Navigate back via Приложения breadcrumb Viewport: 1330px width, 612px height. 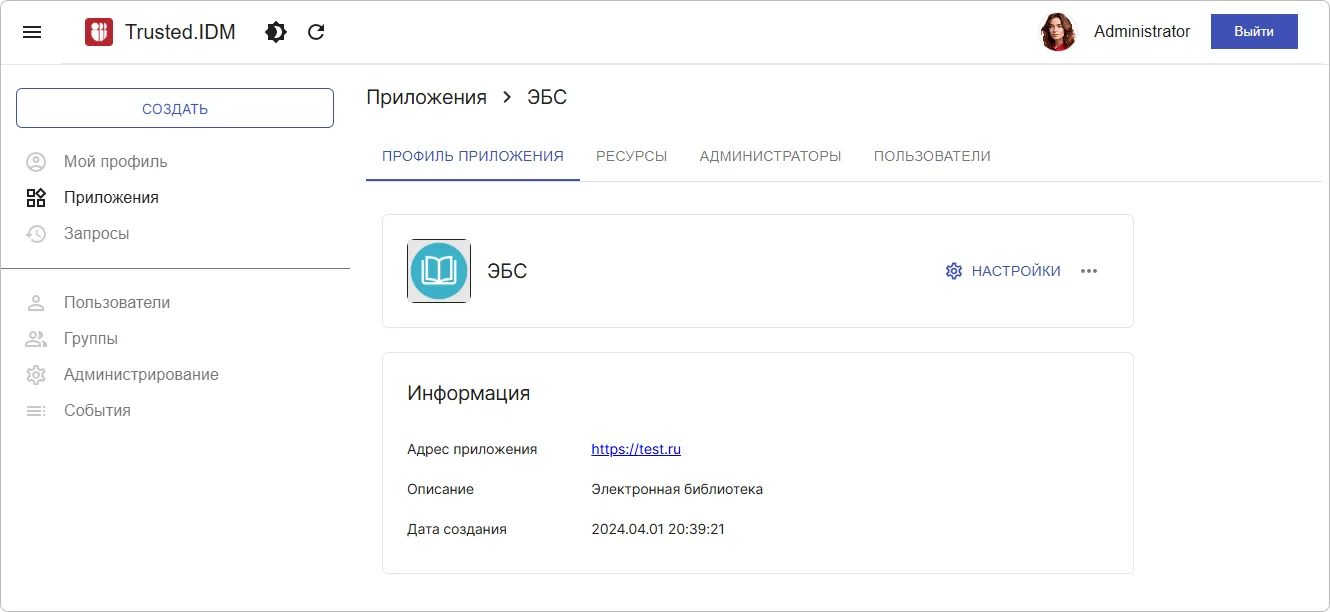click(x=425, y=96)
